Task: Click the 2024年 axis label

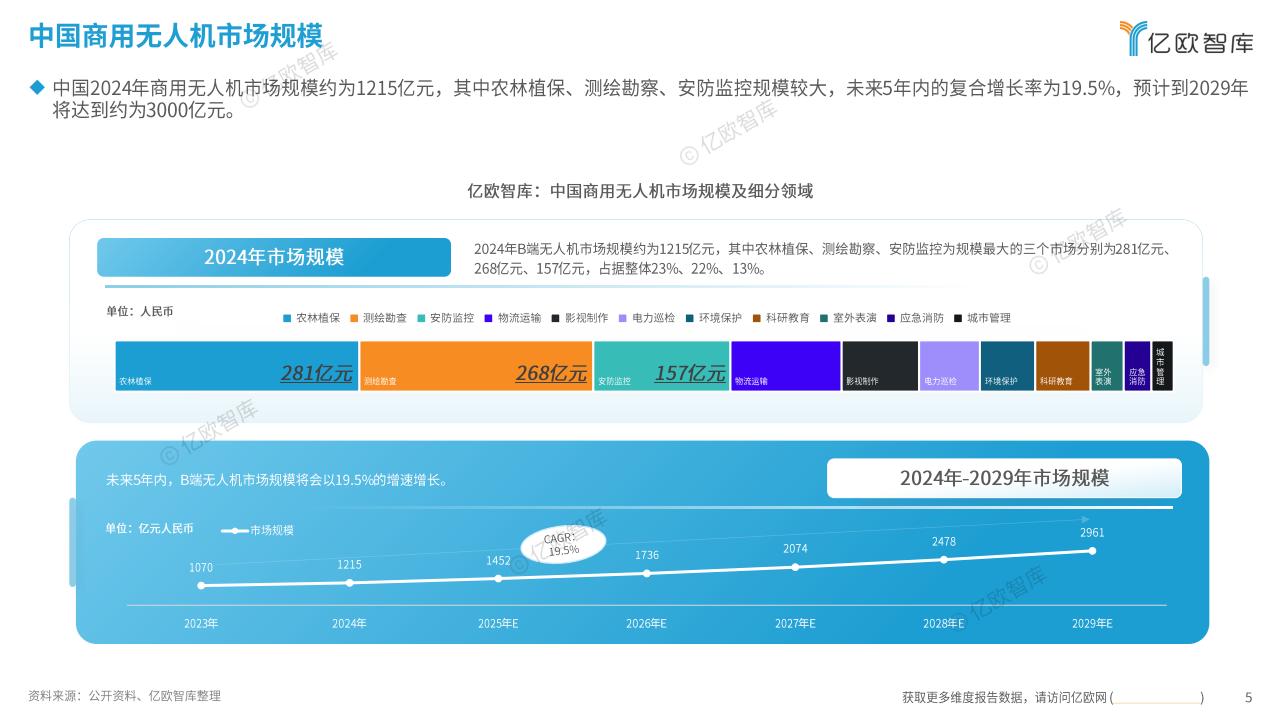Action: pyautogui.click(x=349, y=624)
